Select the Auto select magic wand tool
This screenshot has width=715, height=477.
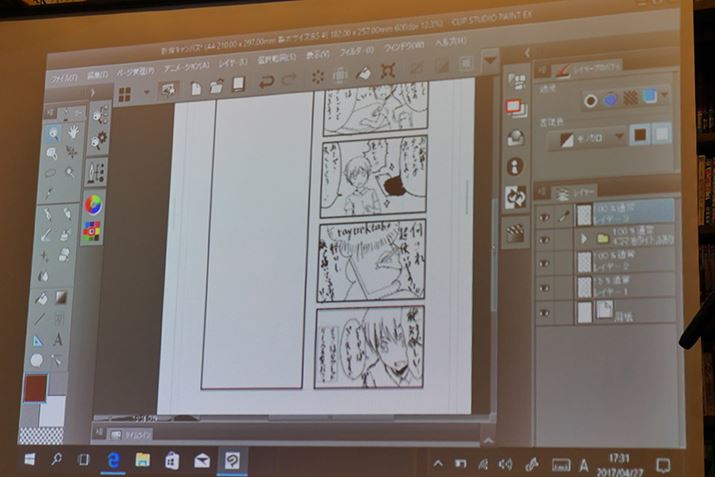[70, 172]
